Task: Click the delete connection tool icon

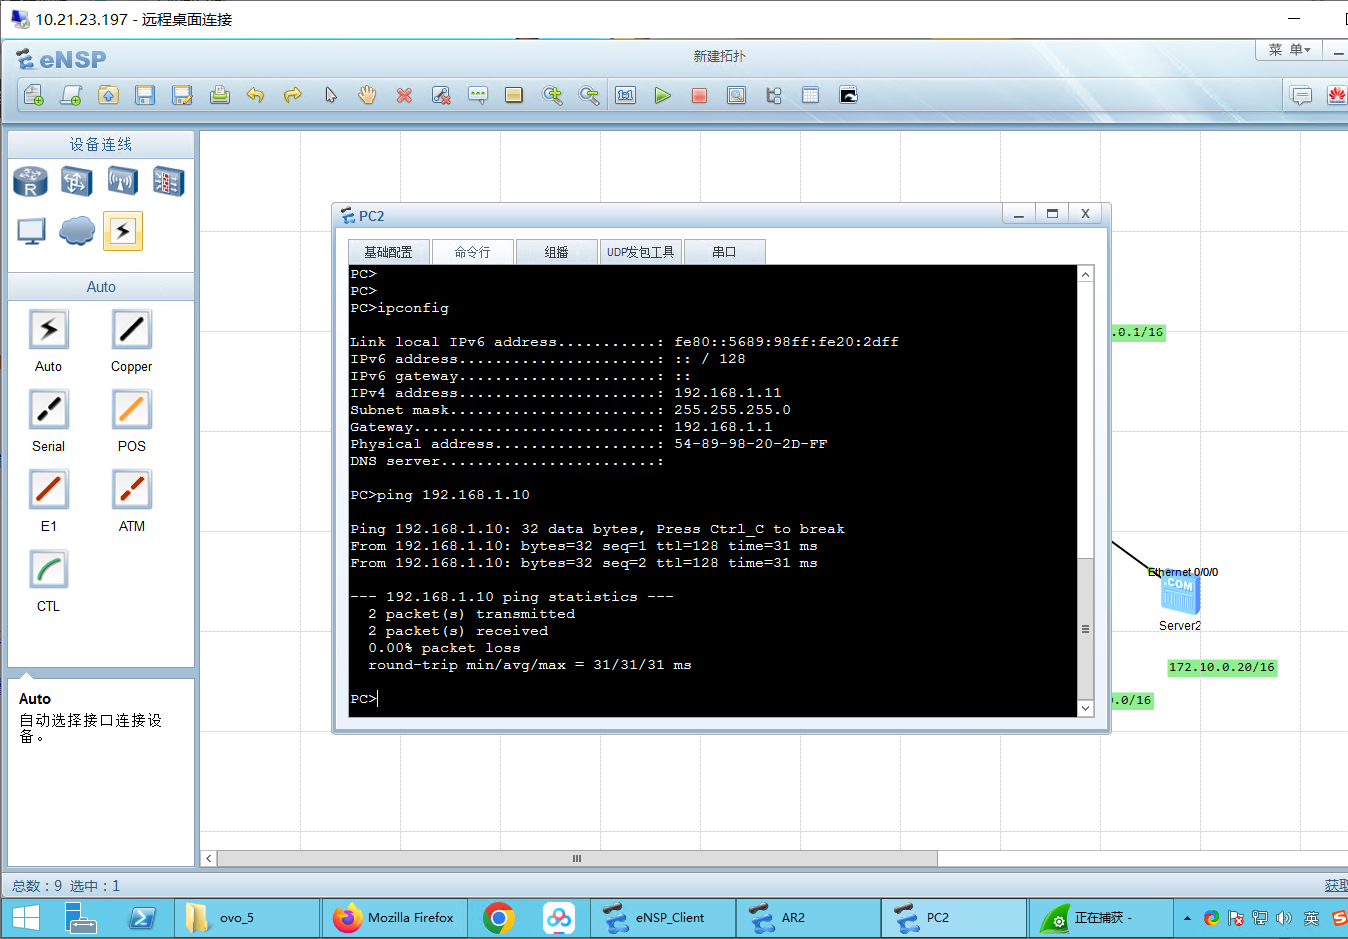Action: point(441,95)
